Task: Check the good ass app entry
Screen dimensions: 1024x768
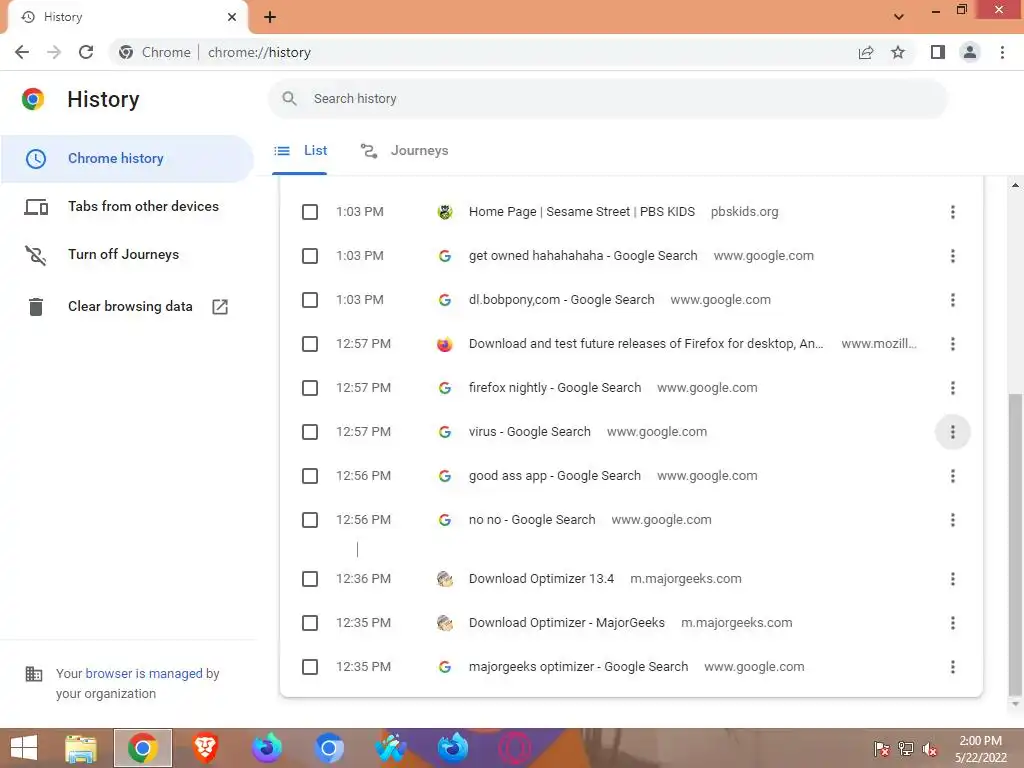Action: coord(310,476)
